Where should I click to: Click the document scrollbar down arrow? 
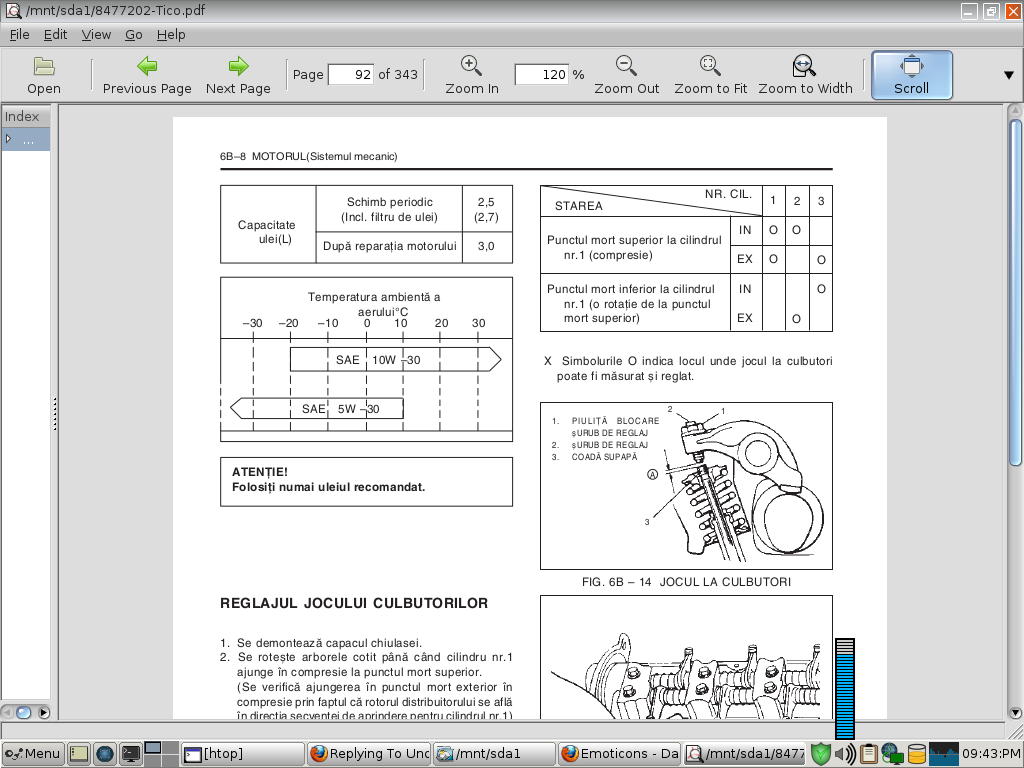coord(1015,713)
